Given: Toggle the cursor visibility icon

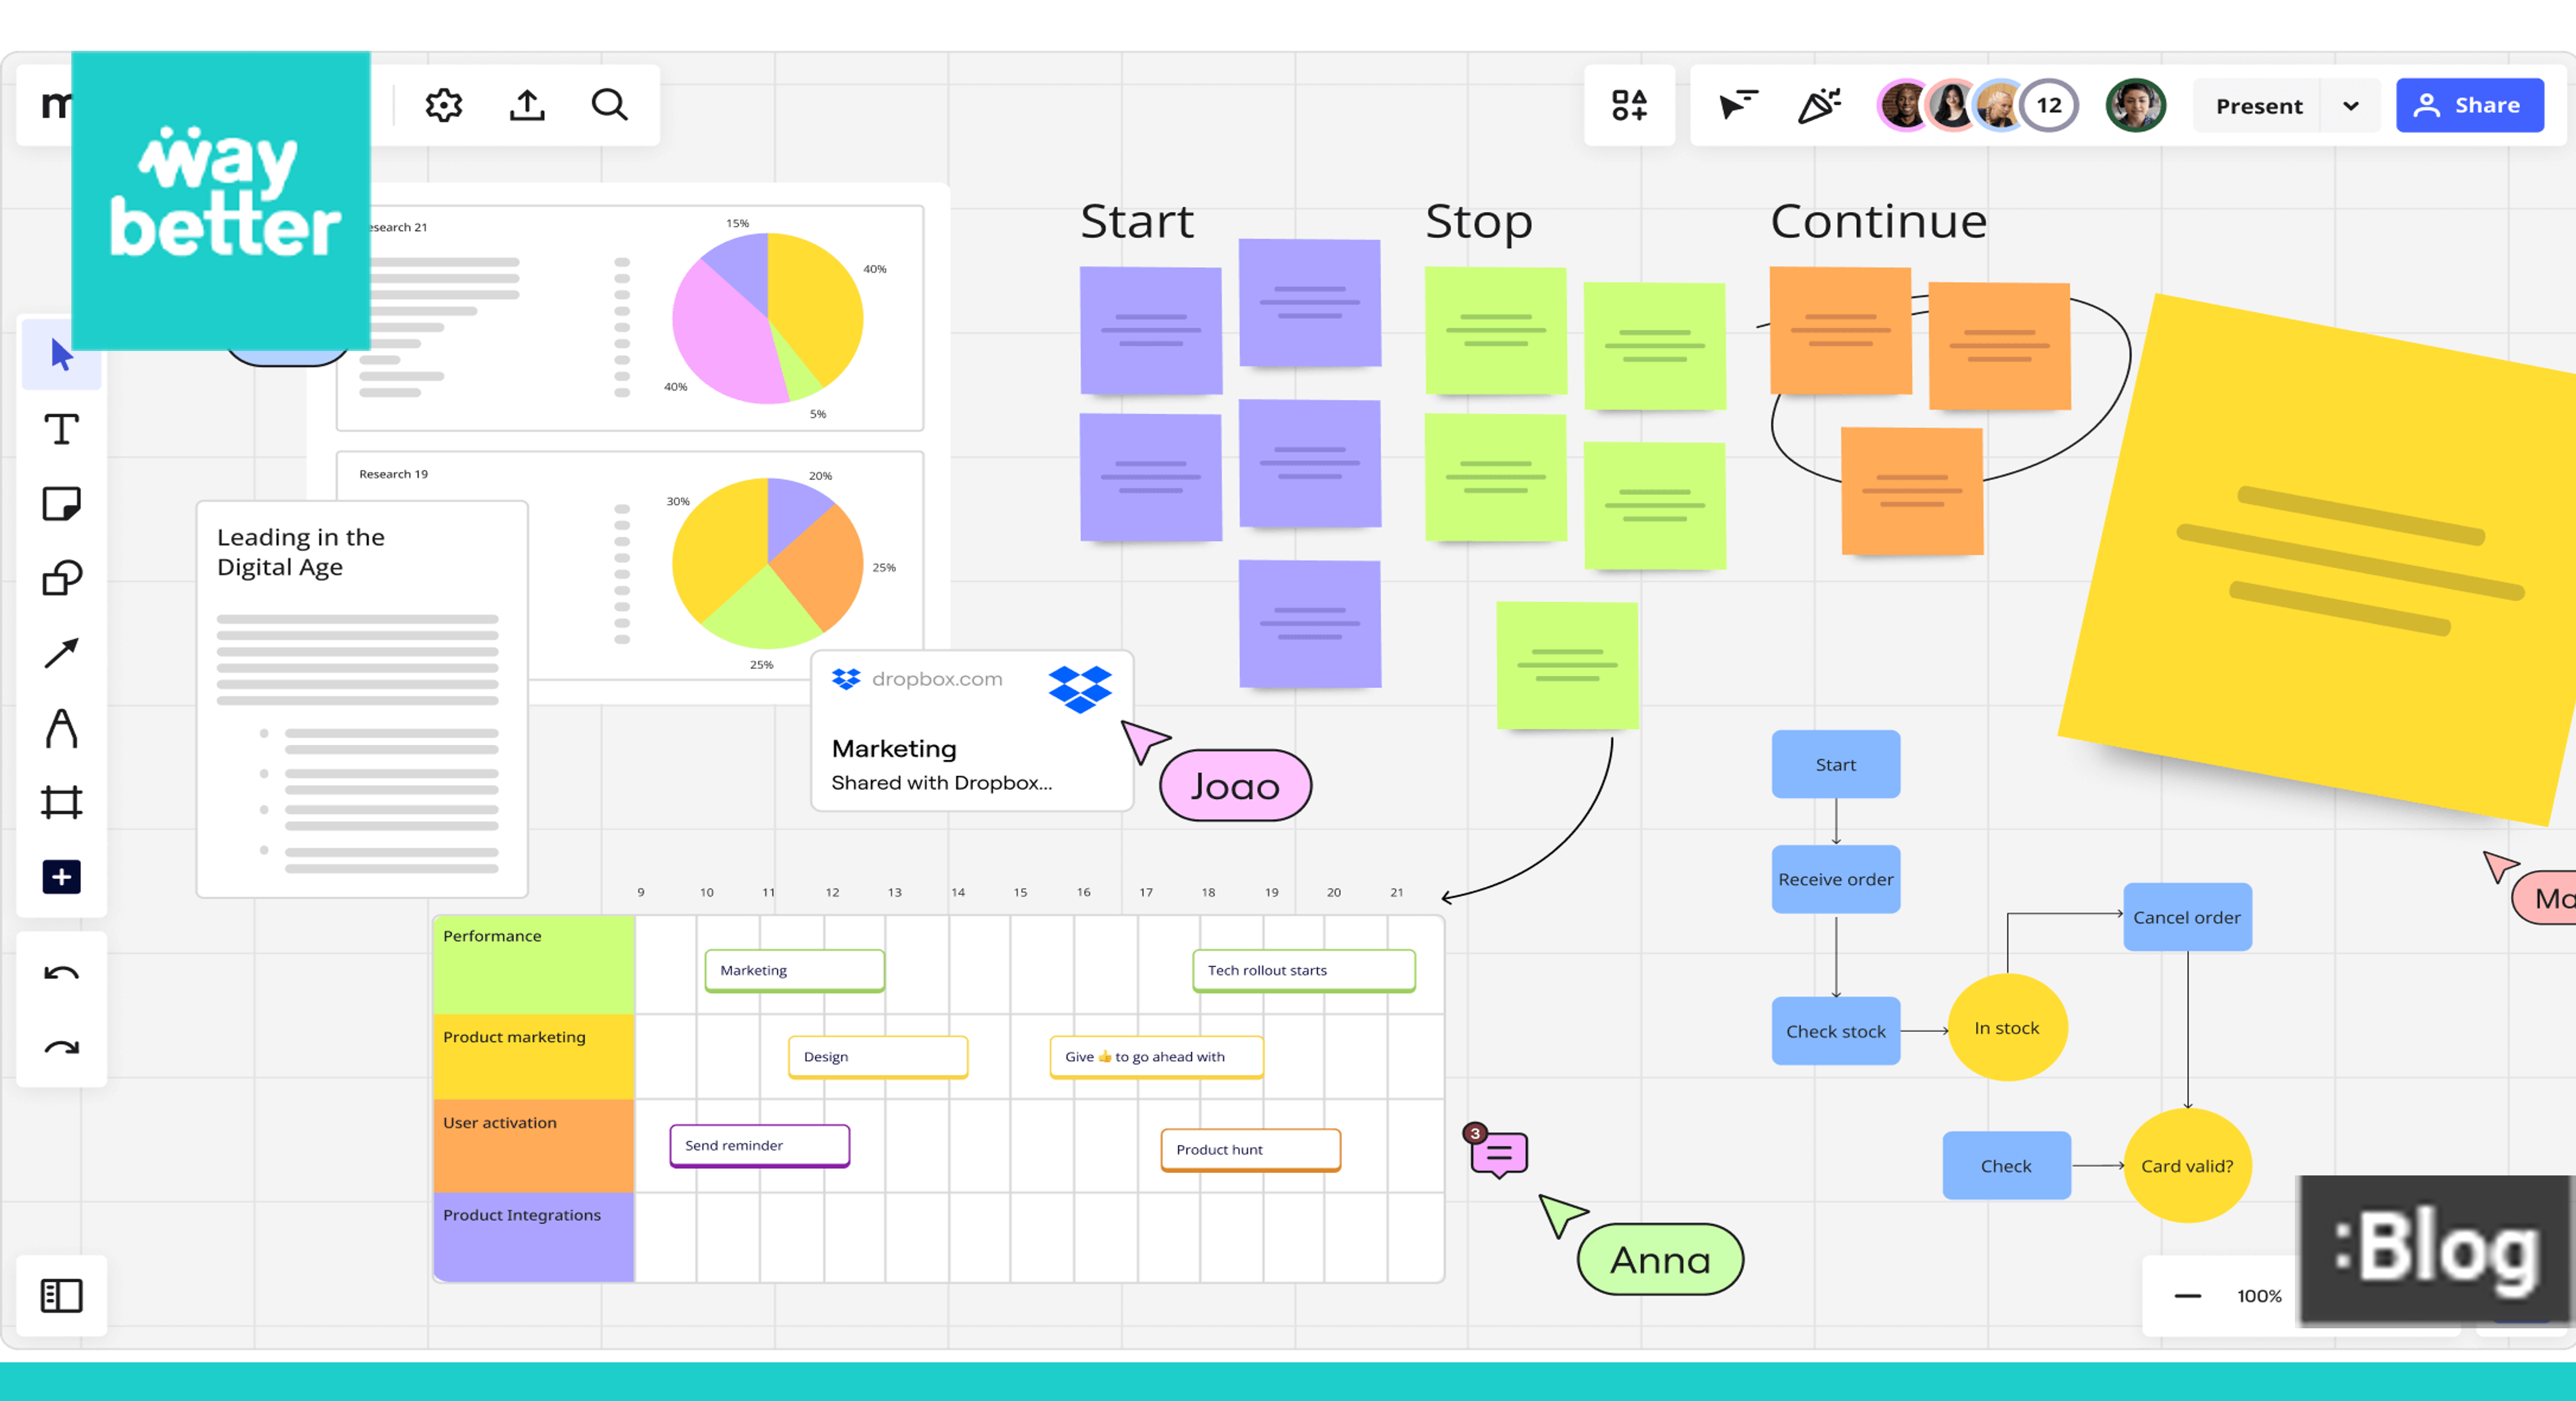Looking at the screenshot, I should point(1738,105).
